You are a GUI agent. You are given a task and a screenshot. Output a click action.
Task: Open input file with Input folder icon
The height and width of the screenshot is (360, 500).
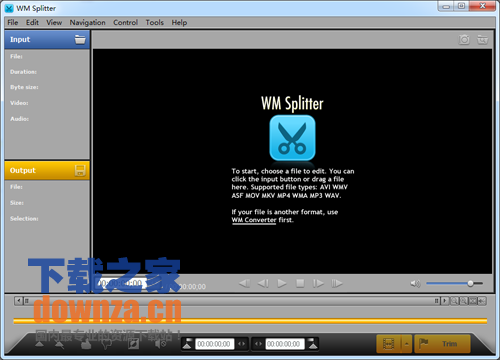point(80,39)
